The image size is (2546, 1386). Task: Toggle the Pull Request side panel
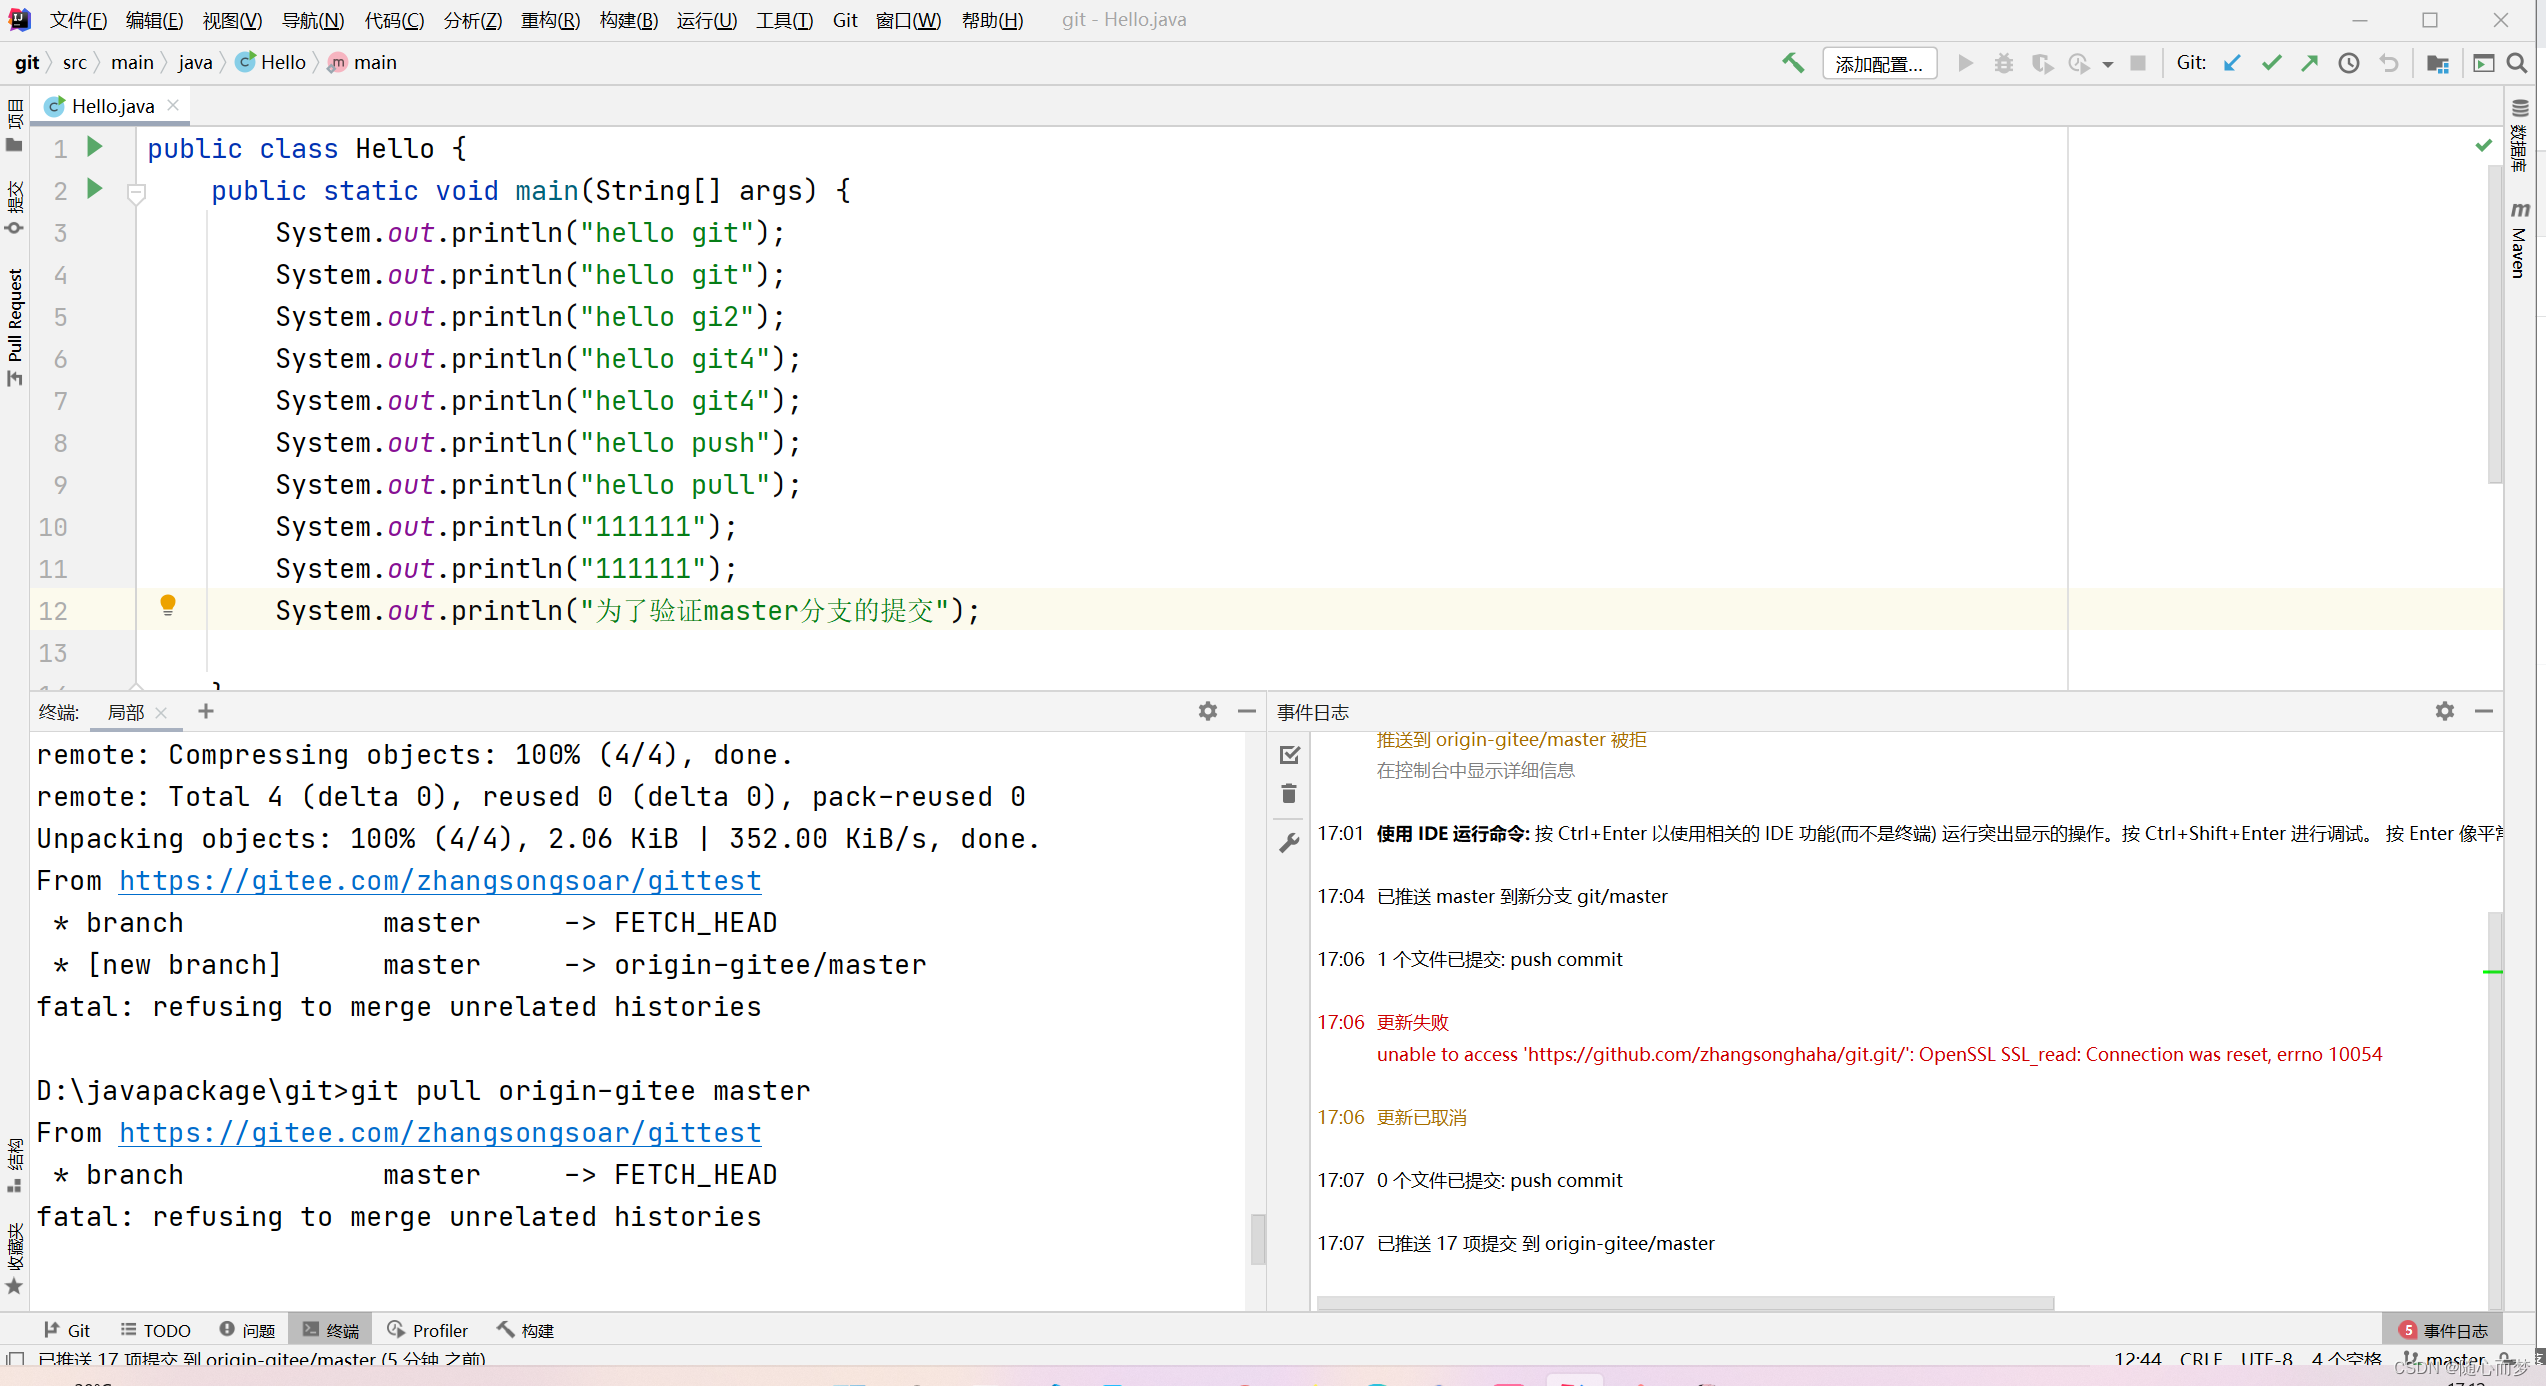point(14,326)
